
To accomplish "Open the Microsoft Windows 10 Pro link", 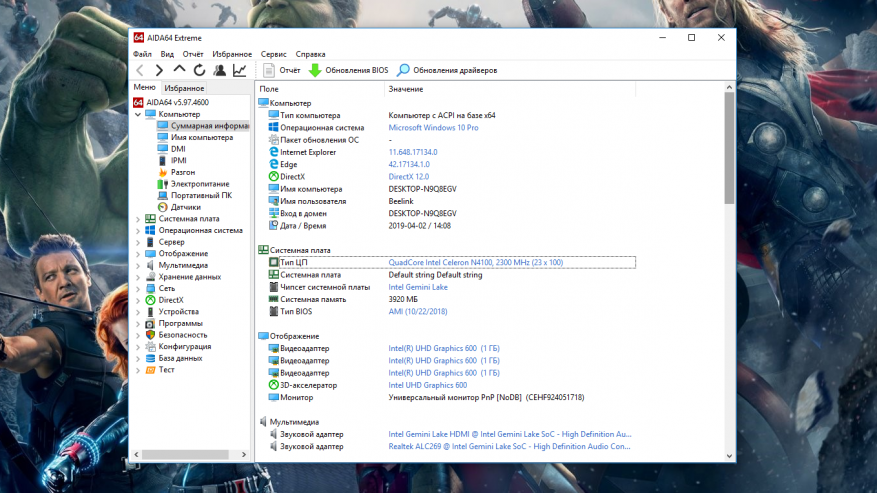I will tap(433, 128).
